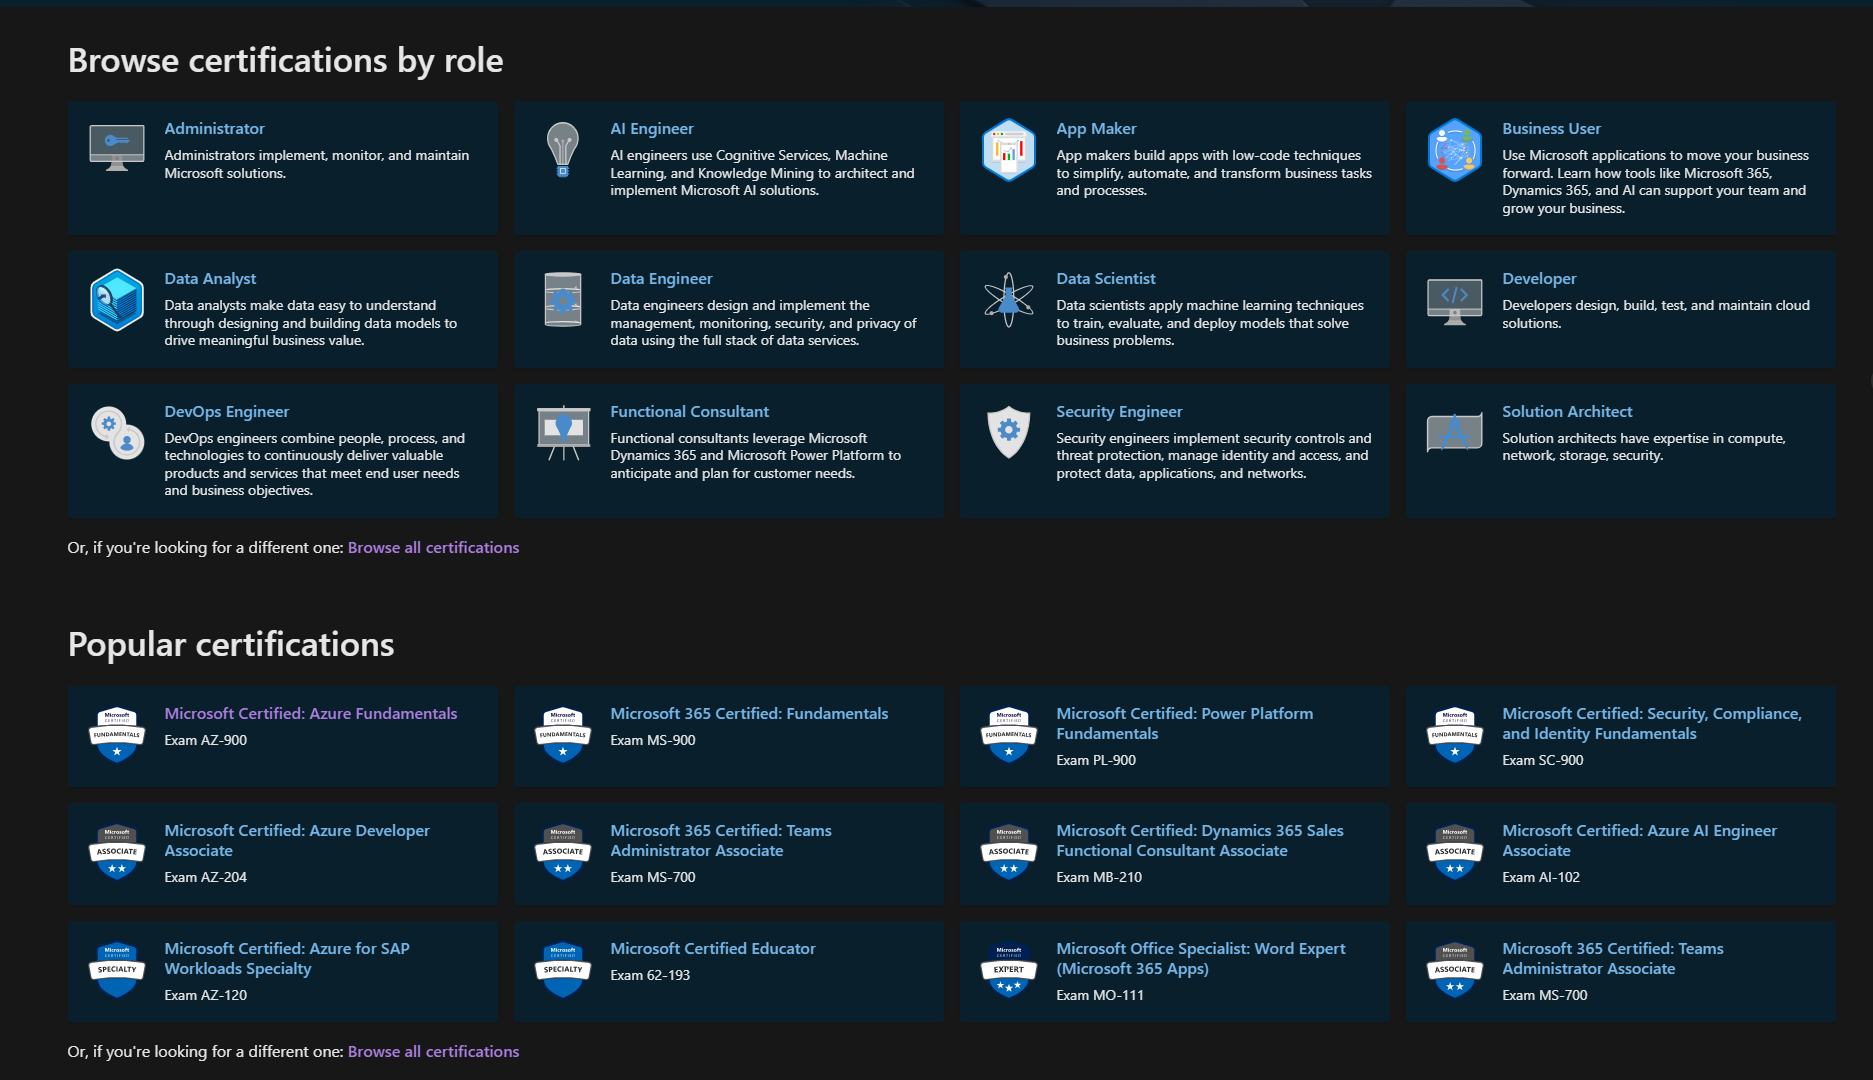Click the Exam SC-900 text
Screen dimensions: 1873x1080
[x=1543, y=761]
